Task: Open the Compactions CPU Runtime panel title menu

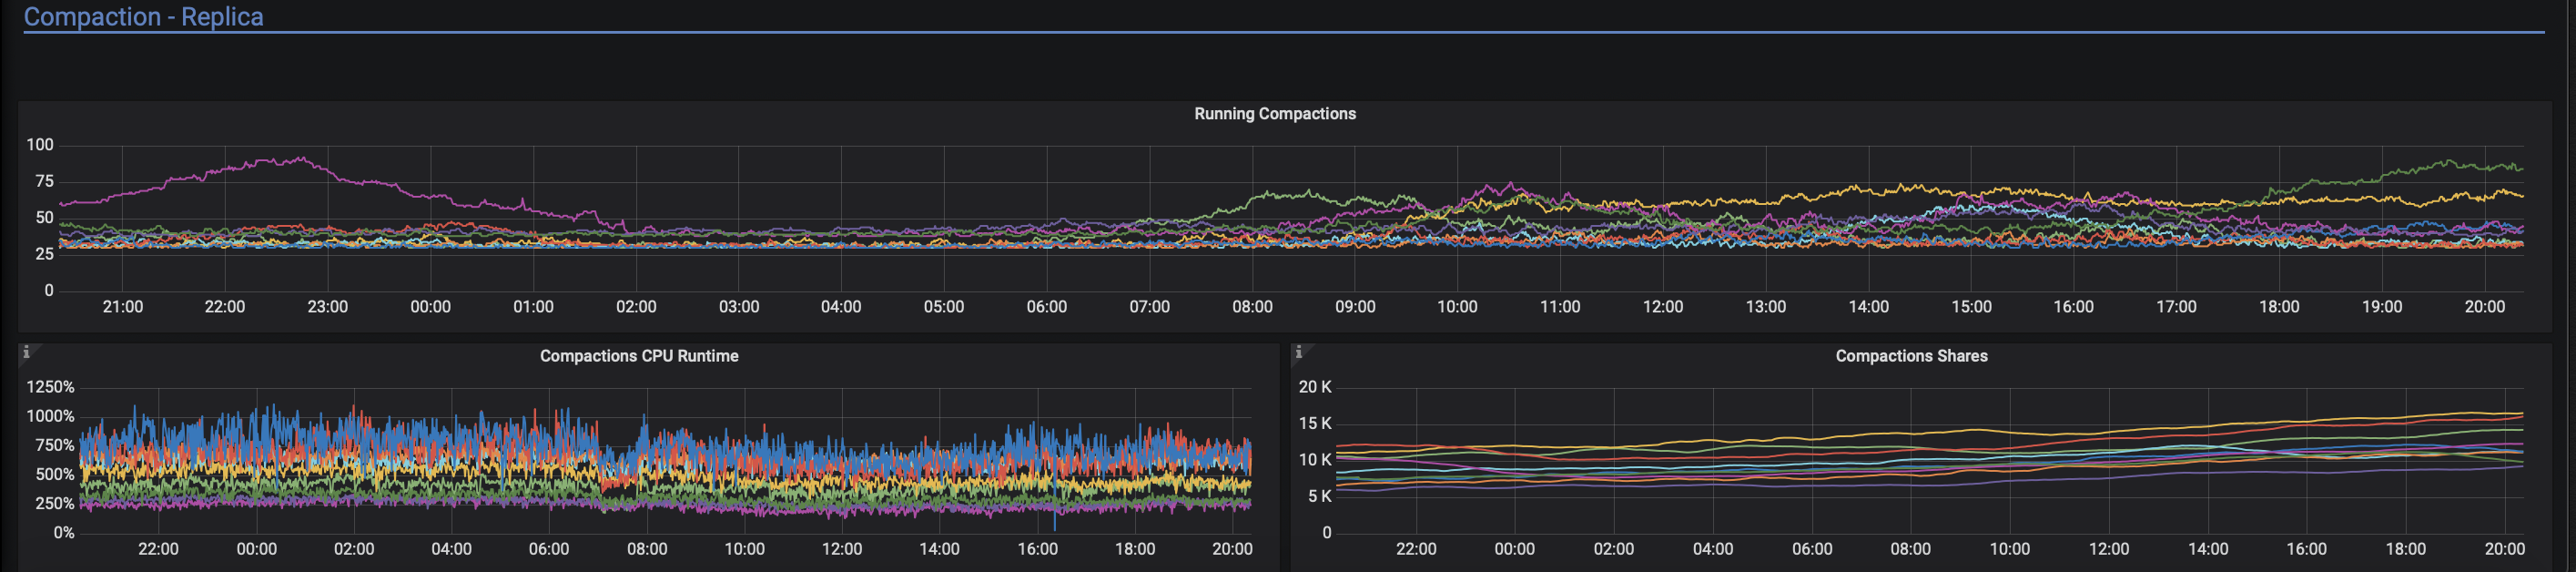Action: (639, 356)
